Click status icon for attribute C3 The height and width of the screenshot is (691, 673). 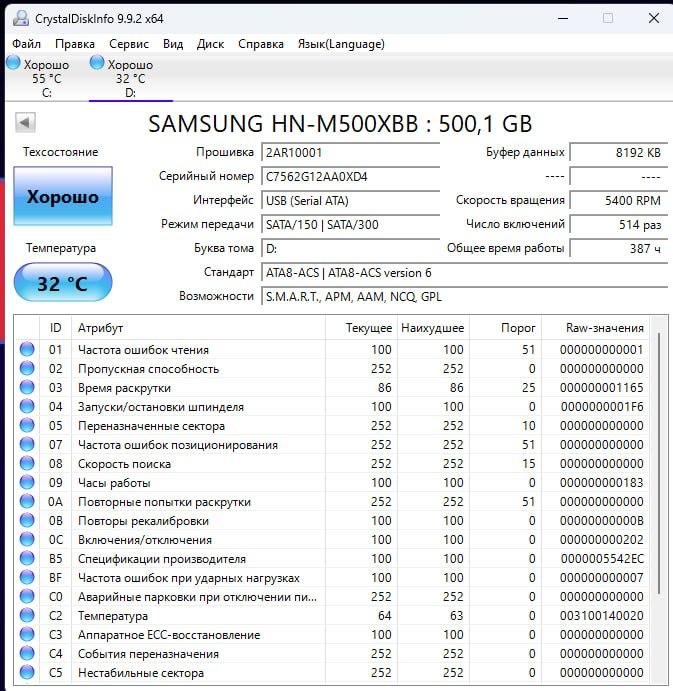point(27,634)
